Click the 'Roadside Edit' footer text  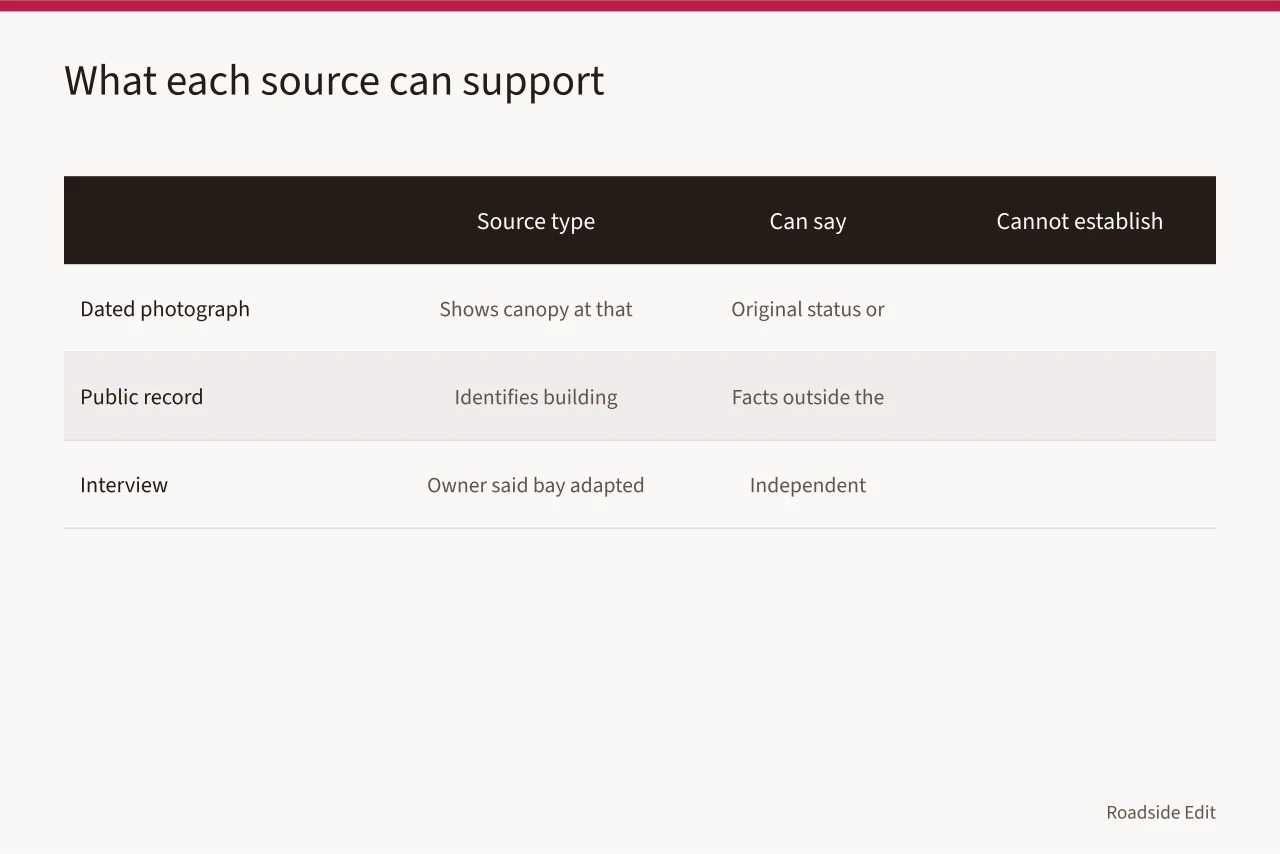tap(1161, 812)
